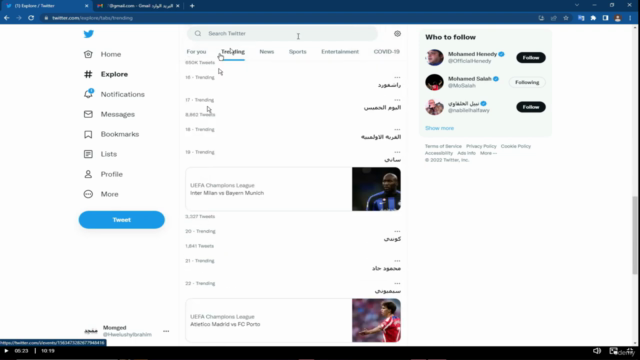Open the browser extensions puzzle icon

(593, 18)
